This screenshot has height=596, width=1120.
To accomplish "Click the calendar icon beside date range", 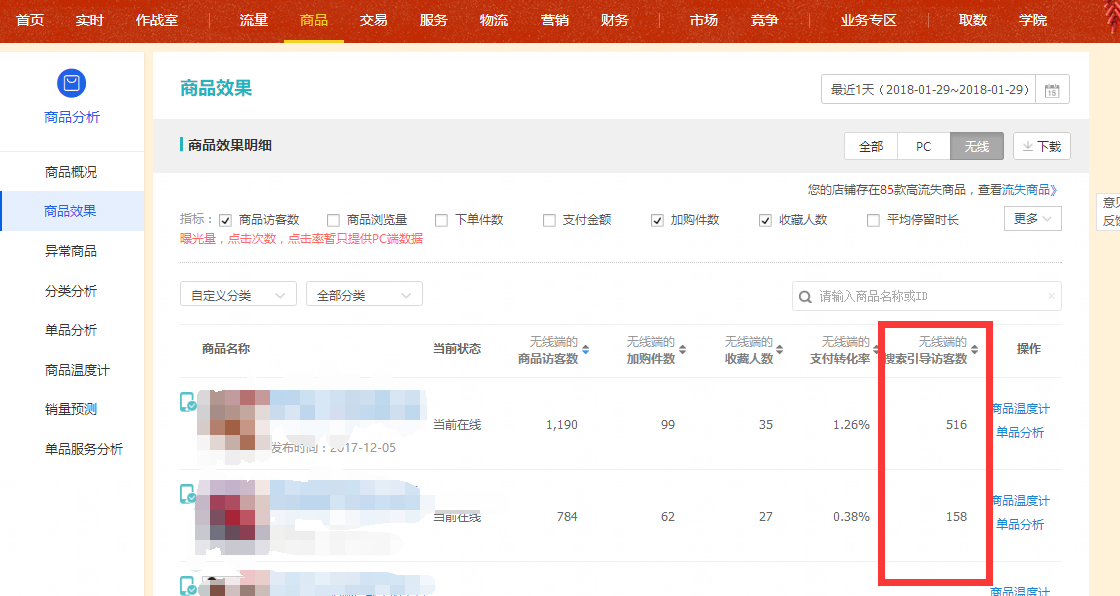I will (1052, 90).
